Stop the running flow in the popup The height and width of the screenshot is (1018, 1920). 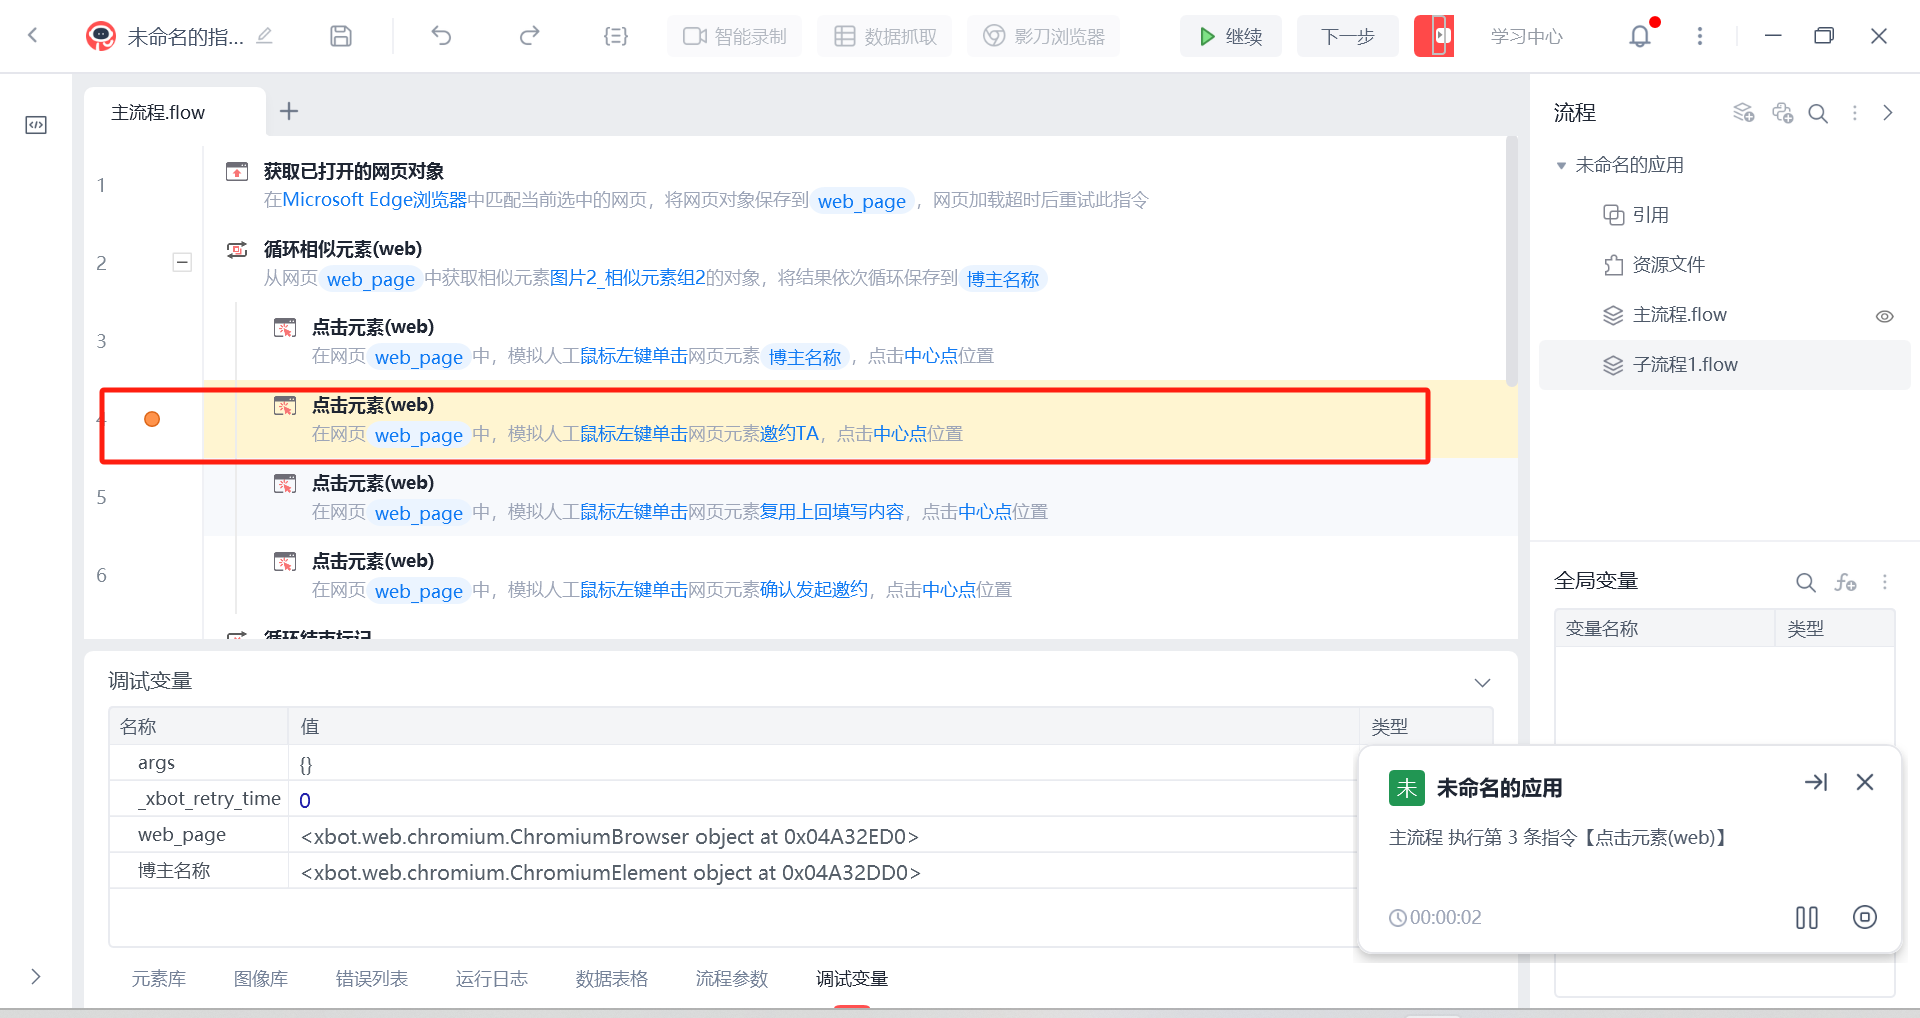point(1865,917)
